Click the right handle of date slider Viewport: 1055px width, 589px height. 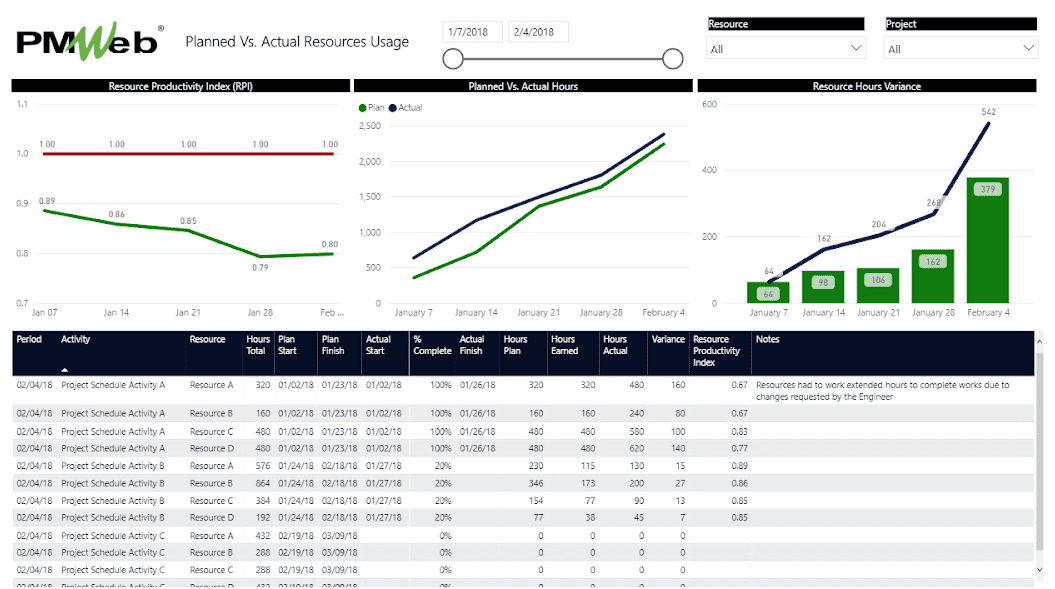pos(673,59)
